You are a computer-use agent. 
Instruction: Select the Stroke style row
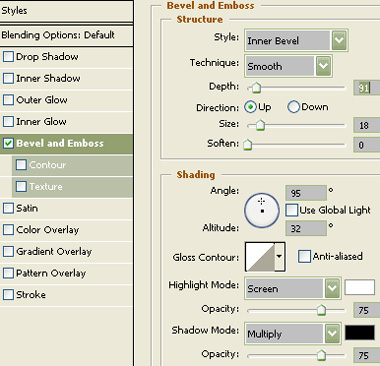tap(67, 295)
